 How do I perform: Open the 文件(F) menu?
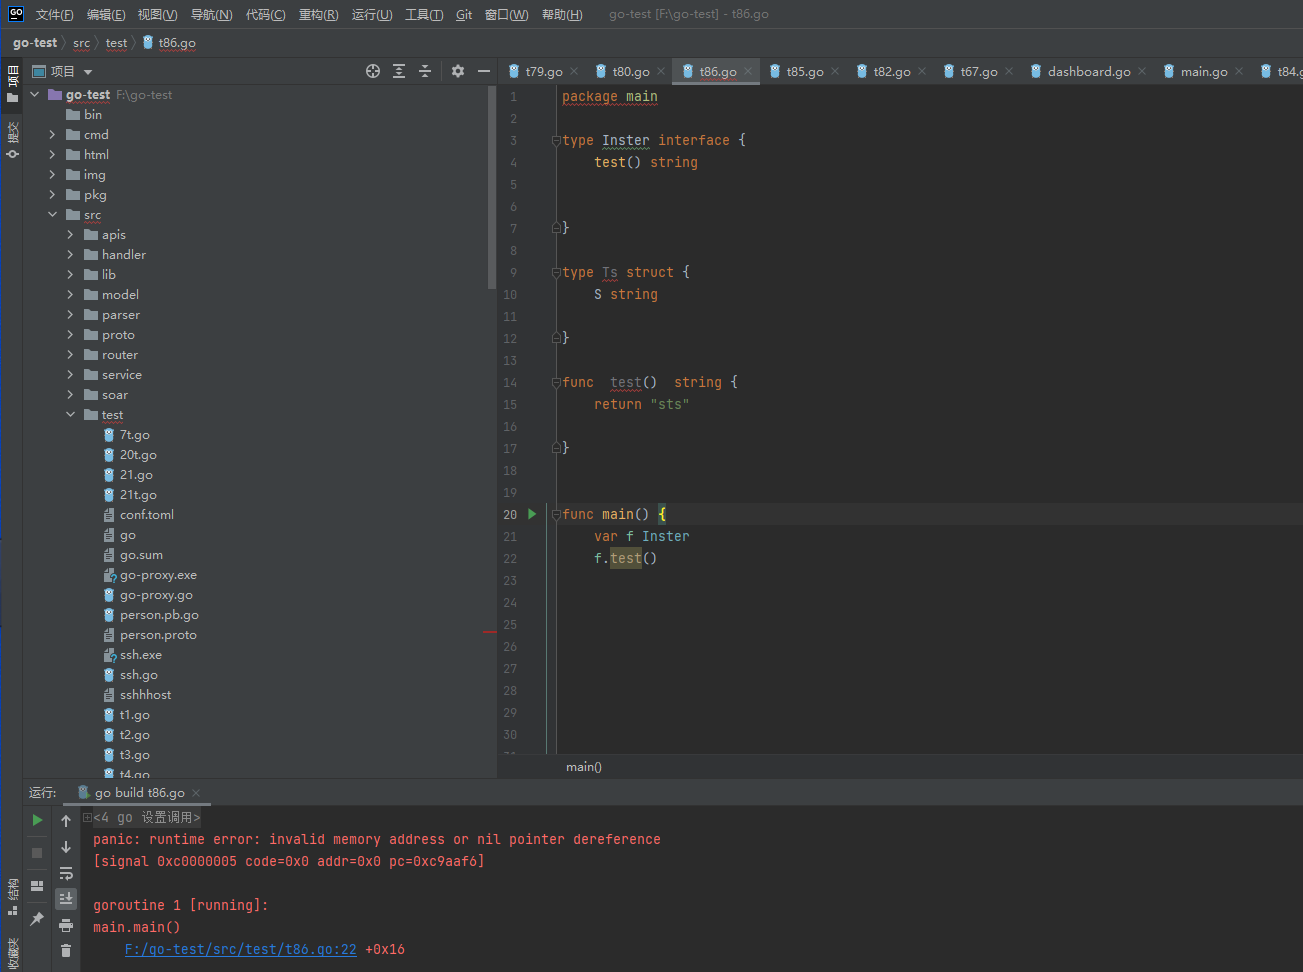54,14
